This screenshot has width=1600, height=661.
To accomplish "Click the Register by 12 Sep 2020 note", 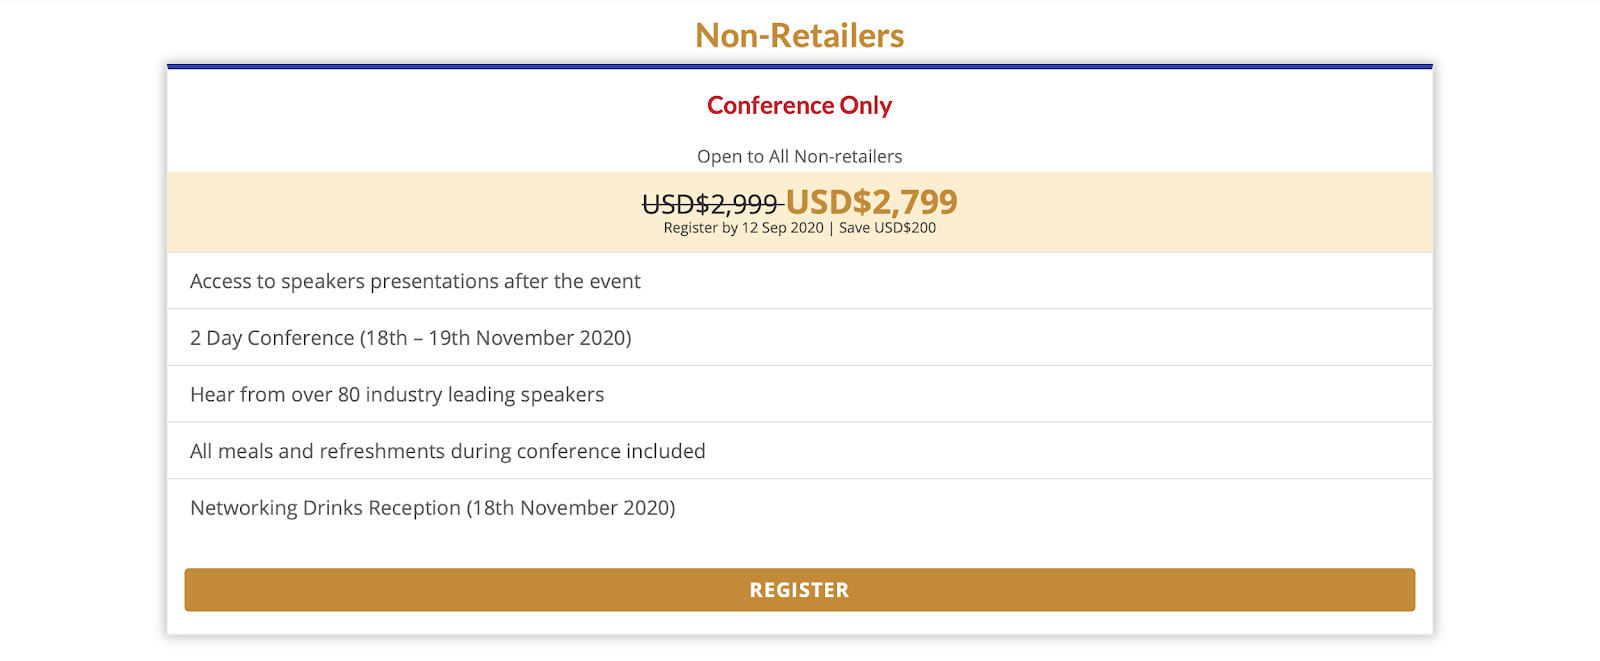I will coord(743,228).
